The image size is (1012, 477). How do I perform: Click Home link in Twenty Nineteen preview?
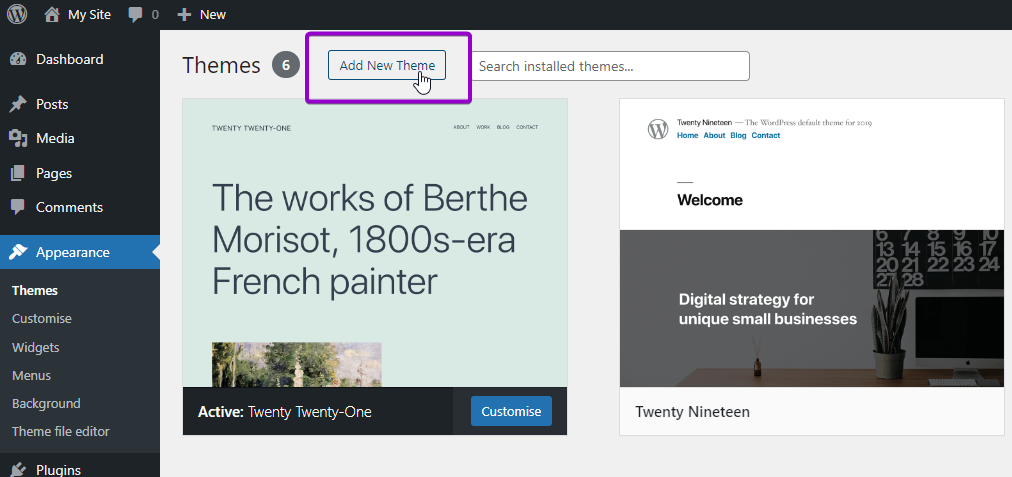click(687, 136)
